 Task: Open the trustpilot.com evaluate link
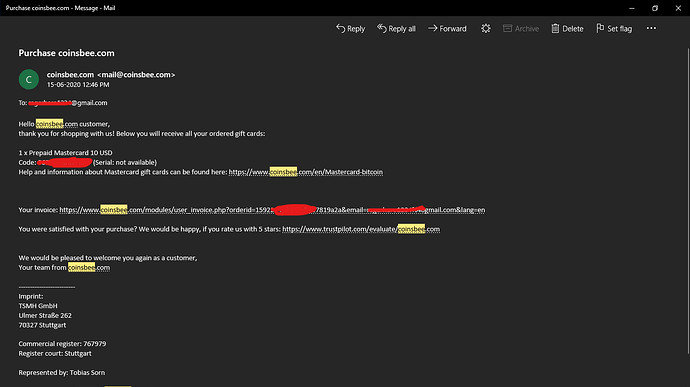click(x=361, y=229)
